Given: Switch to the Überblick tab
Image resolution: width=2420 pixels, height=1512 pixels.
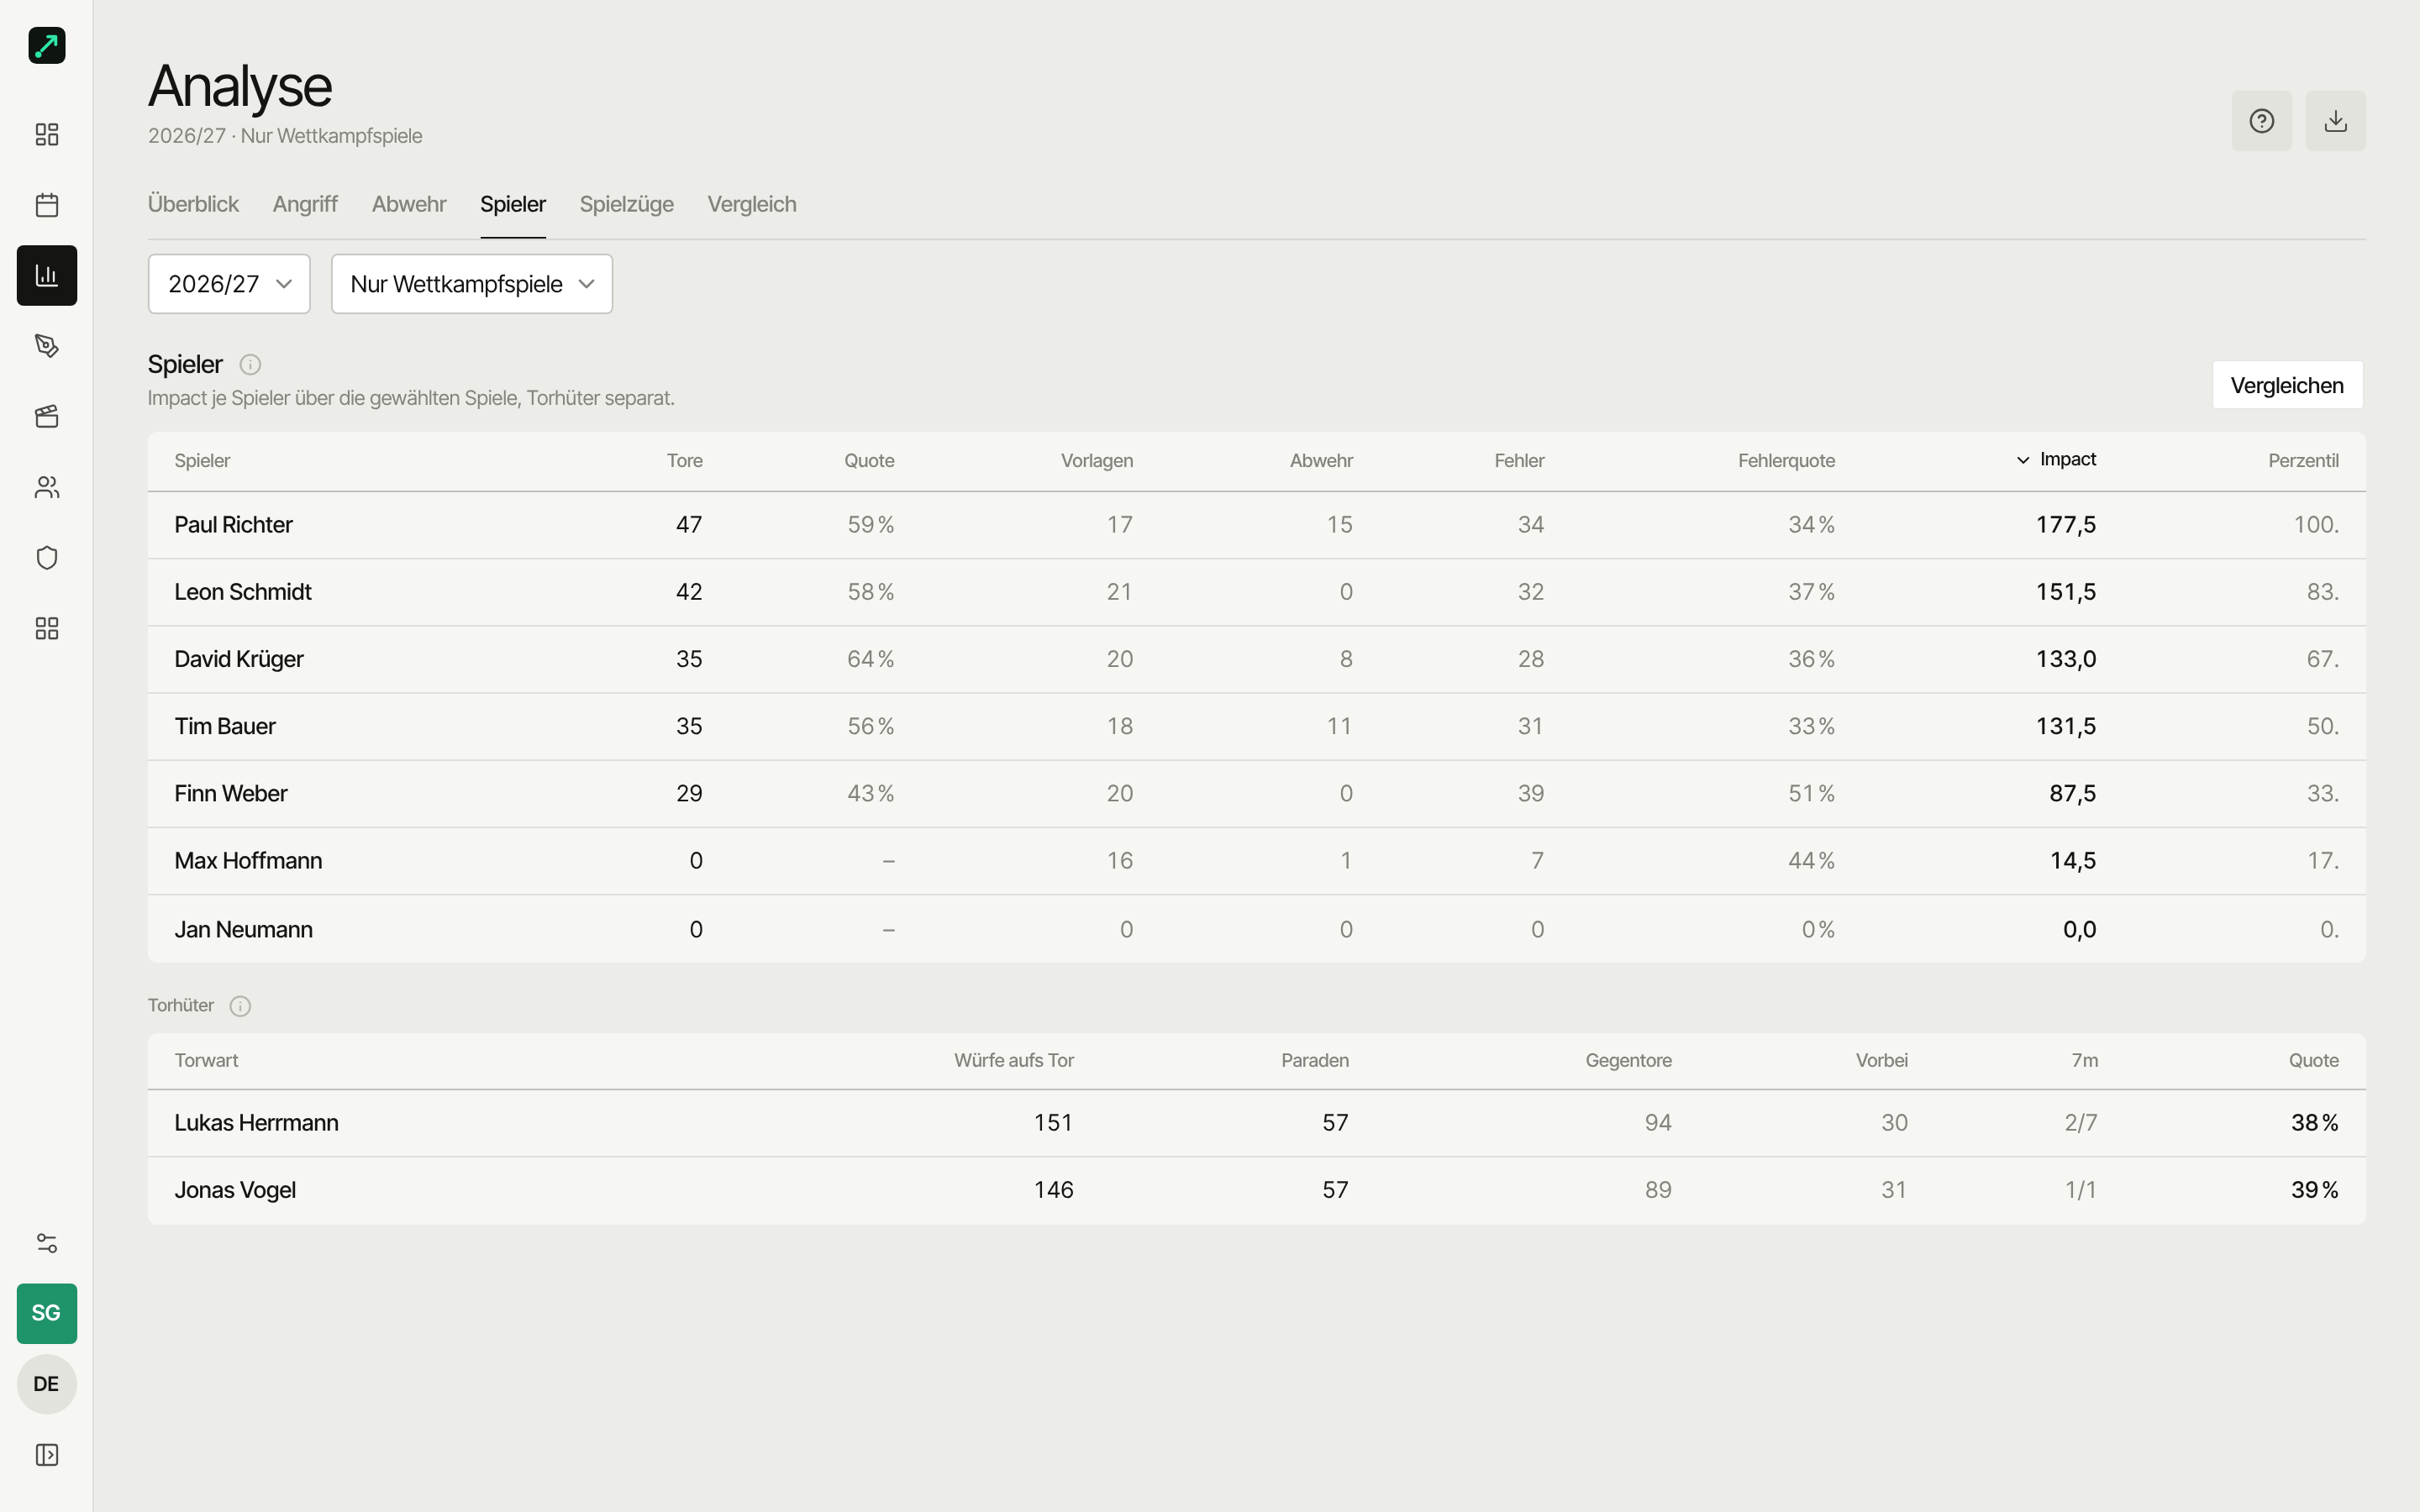Looking at the screenshot, I should (193, 204).
